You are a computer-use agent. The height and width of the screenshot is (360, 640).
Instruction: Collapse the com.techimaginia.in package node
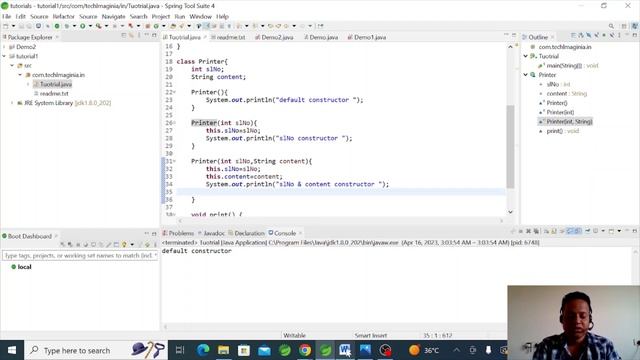(x=20, y=75)
